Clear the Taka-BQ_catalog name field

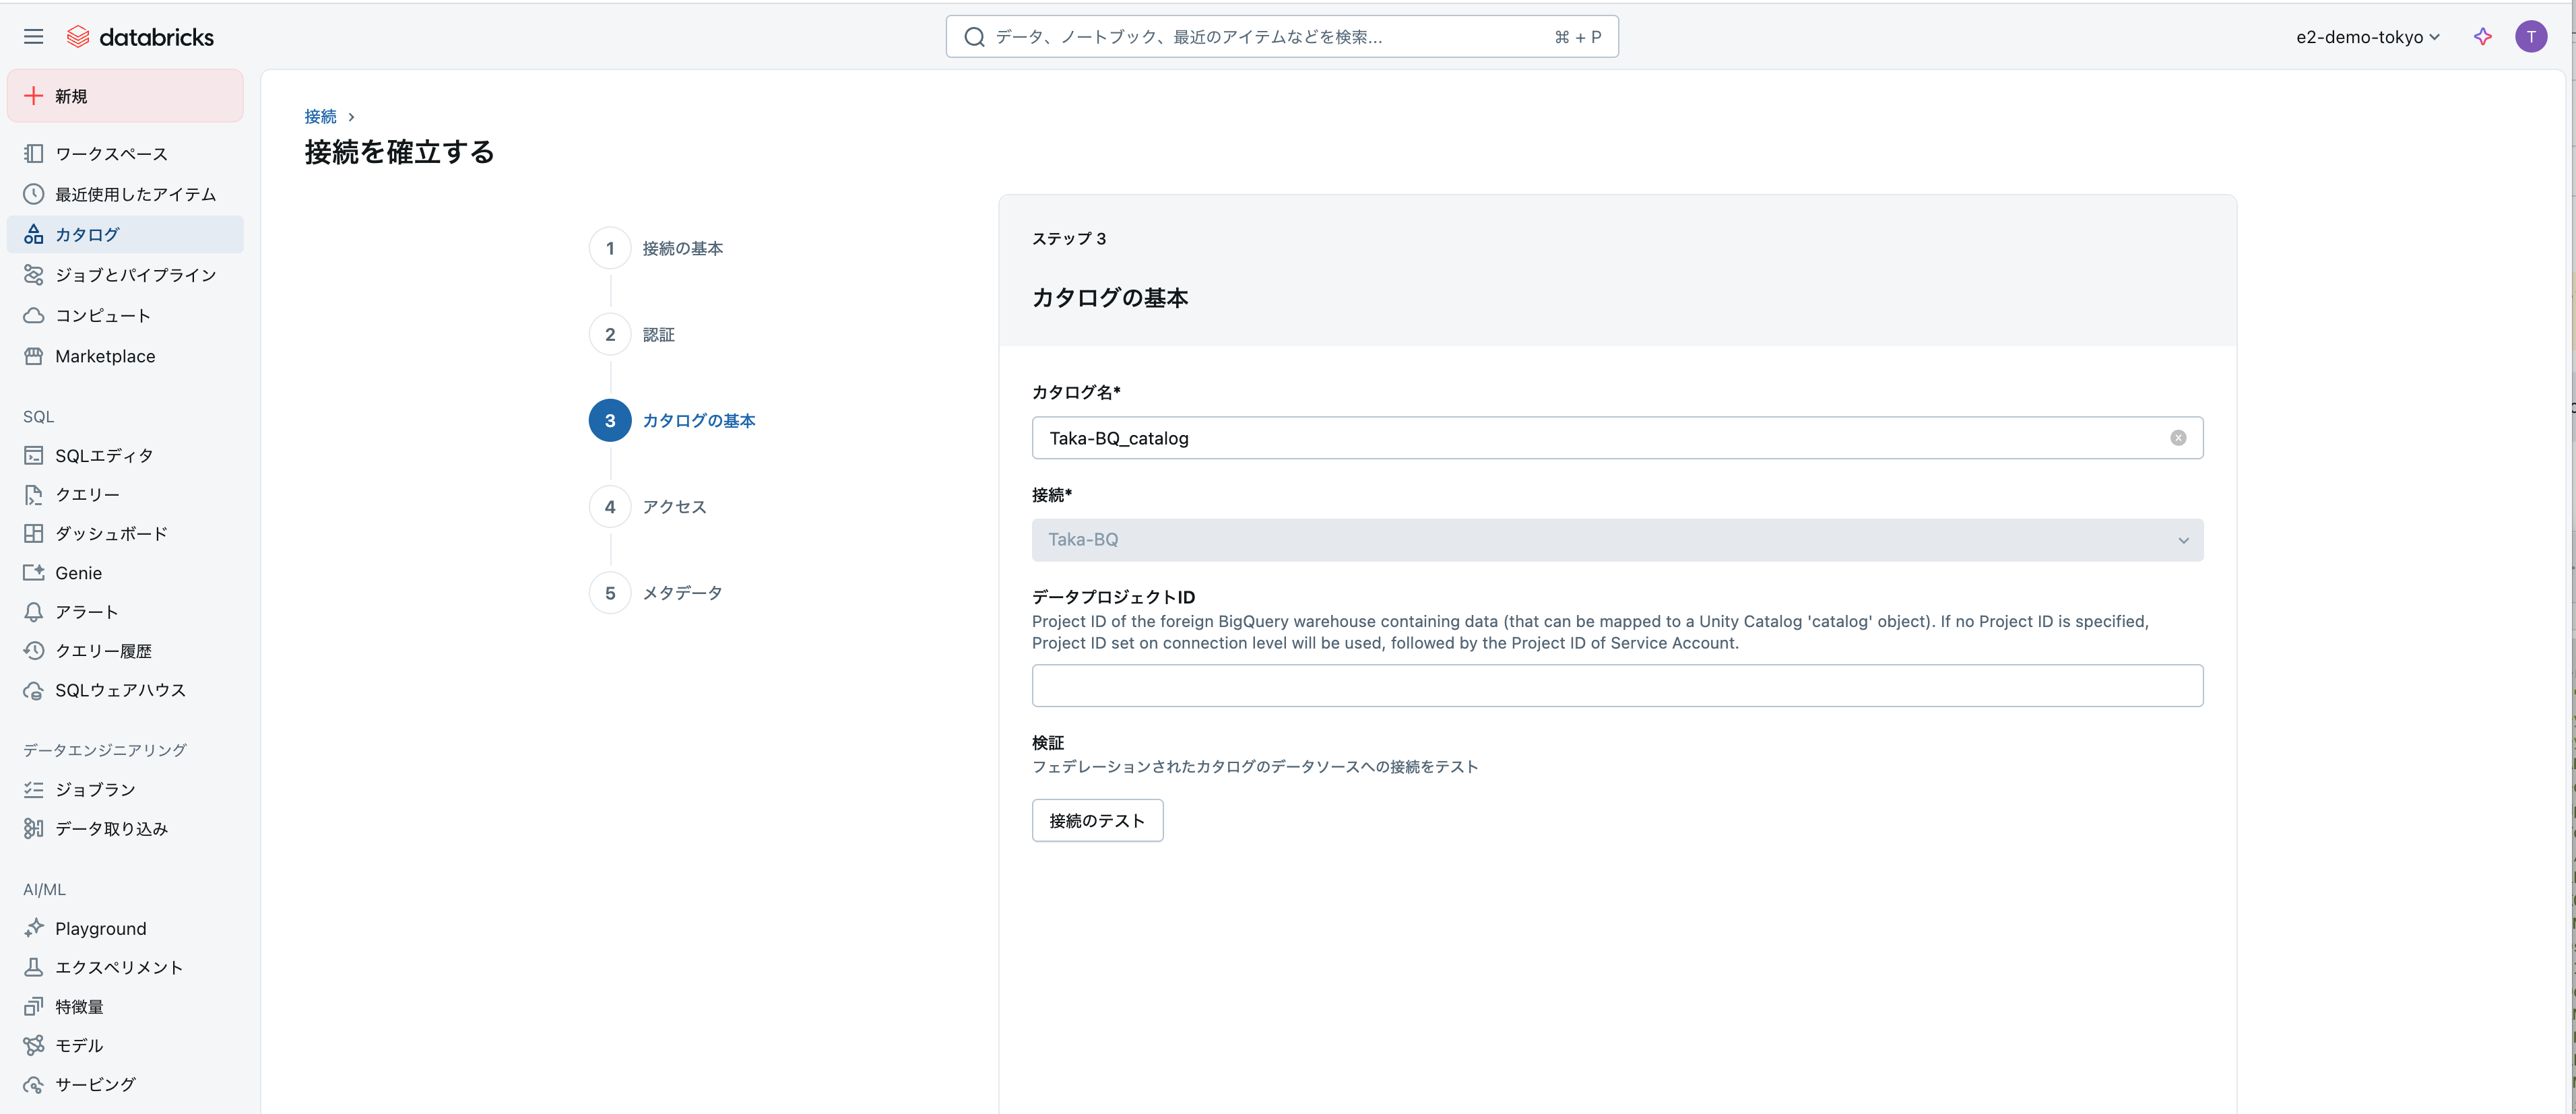pos(2178,438)
